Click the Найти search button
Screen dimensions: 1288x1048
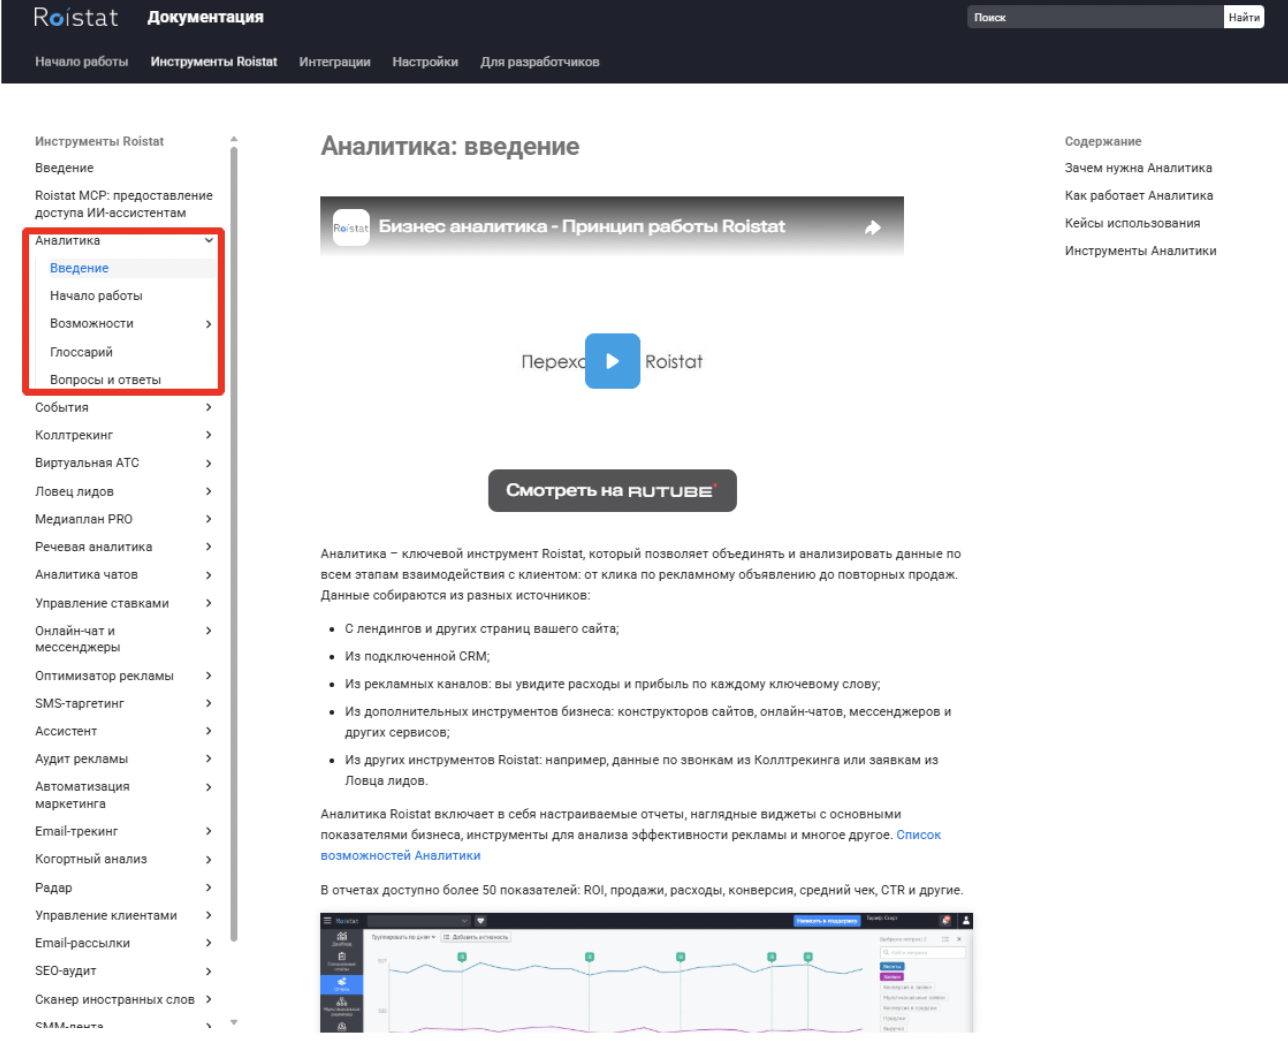click(1244, 17)
